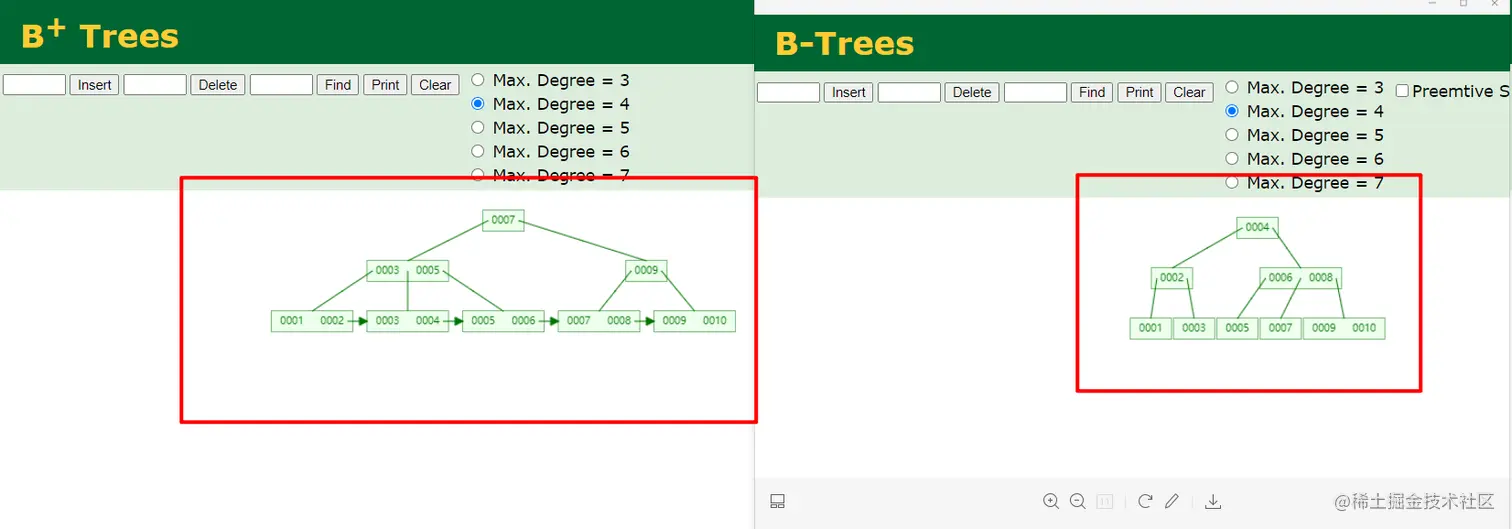Download the image with the download icon
Screen dimensions: 1512x529
[x=1213, y=501]
